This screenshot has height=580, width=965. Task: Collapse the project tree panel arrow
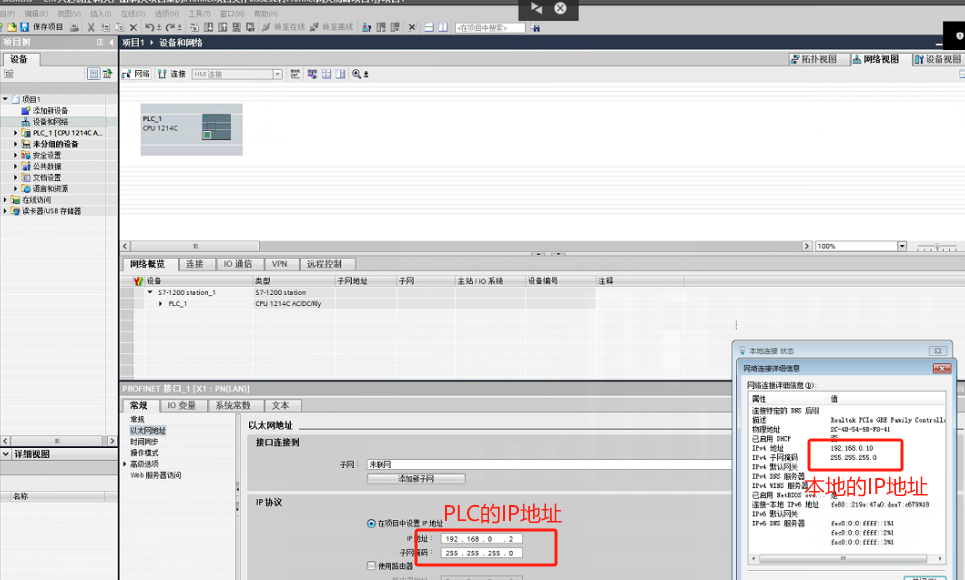(111, 42)
